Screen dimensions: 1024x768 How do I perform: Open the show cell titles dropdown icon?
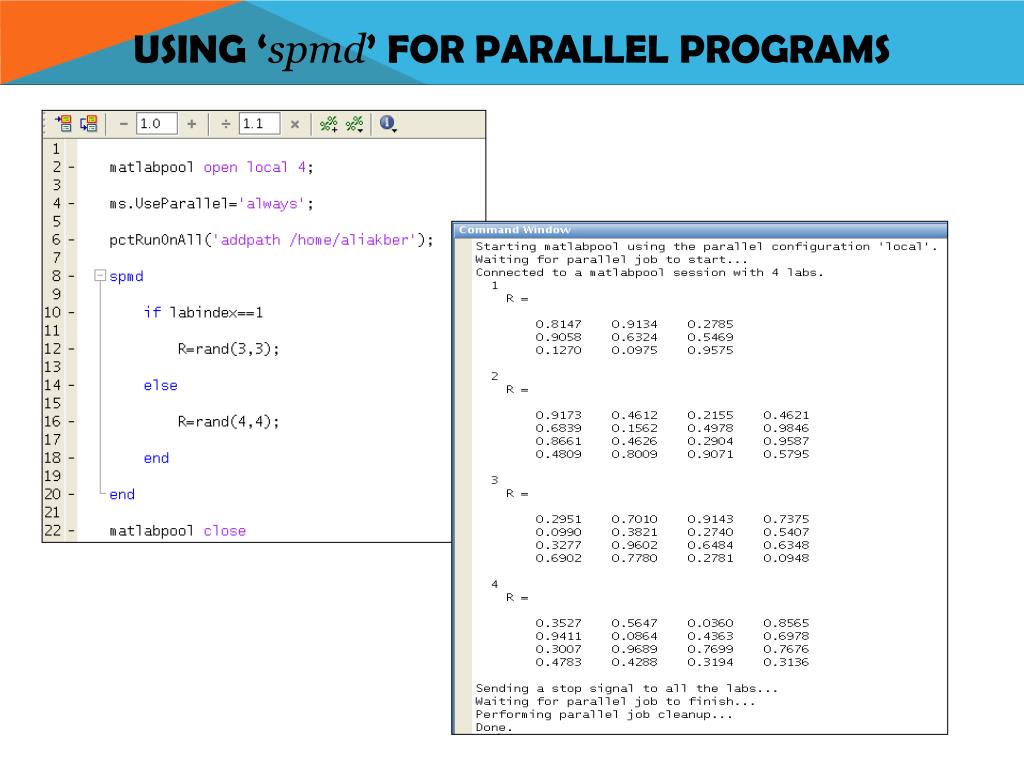(355, 124)
